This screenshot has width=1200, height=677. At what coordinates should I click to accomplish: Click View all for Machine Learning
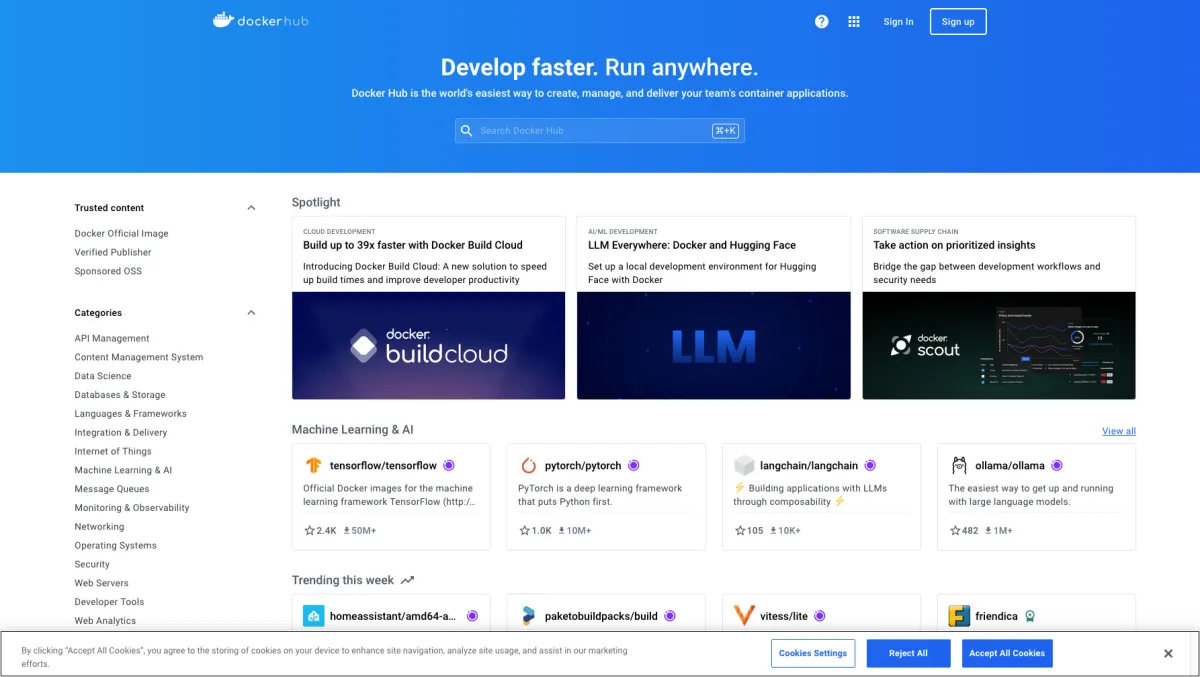[x=1119, y=431]
